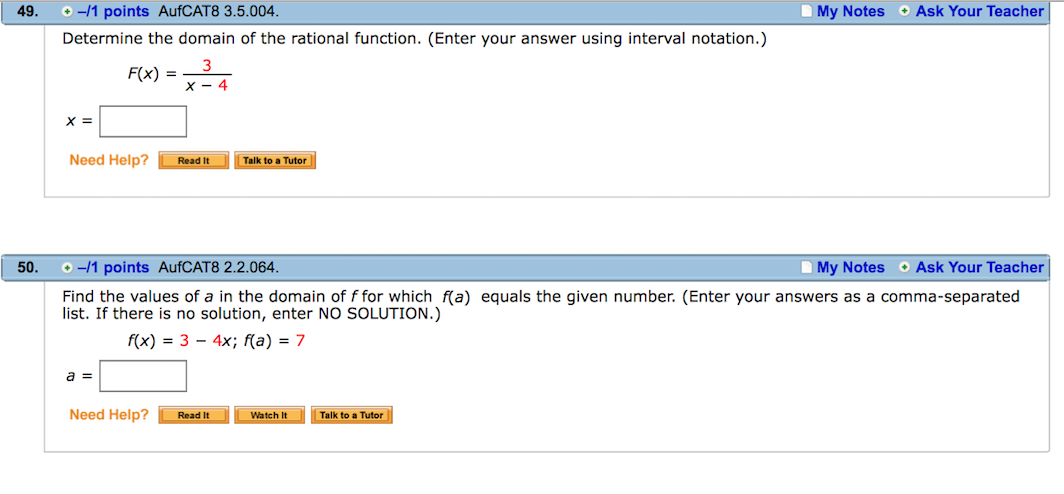Click Read It button under question 50
The height and width of the screenshot is (494, 1064).
pyautogui.click(x=193, y=415)
